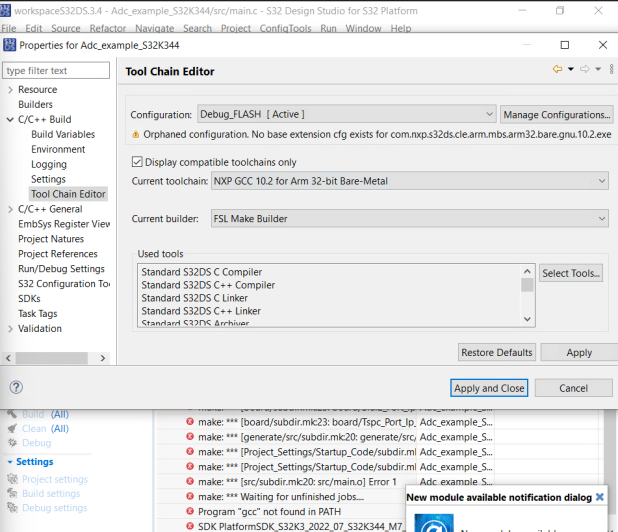Screen dimensions: 618x532
Task: Click the type filter text field
Action: pos(56,71)
